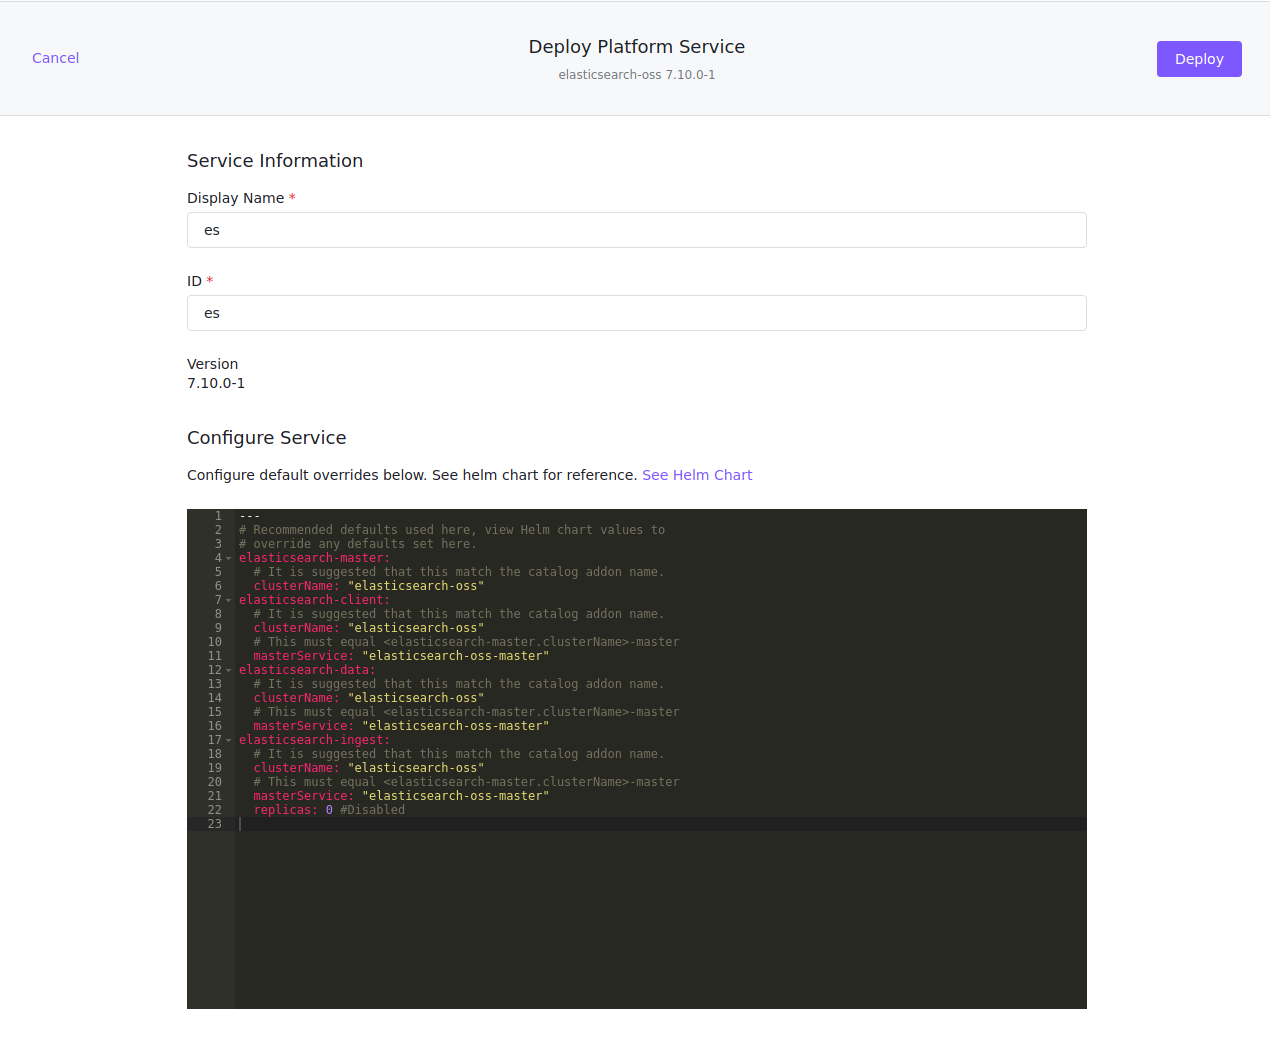Click the 'elasticsearch-client:' key in the editor

point(314,600)
